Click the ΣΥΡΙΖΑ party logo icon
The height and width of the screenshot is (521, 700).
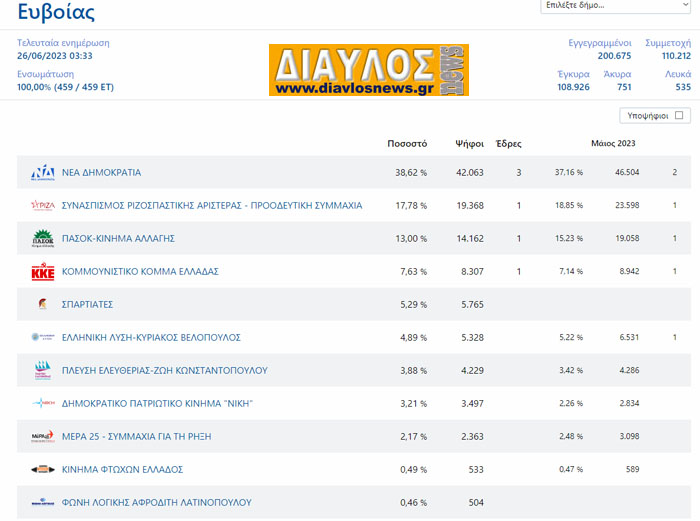tap(42, 205)
